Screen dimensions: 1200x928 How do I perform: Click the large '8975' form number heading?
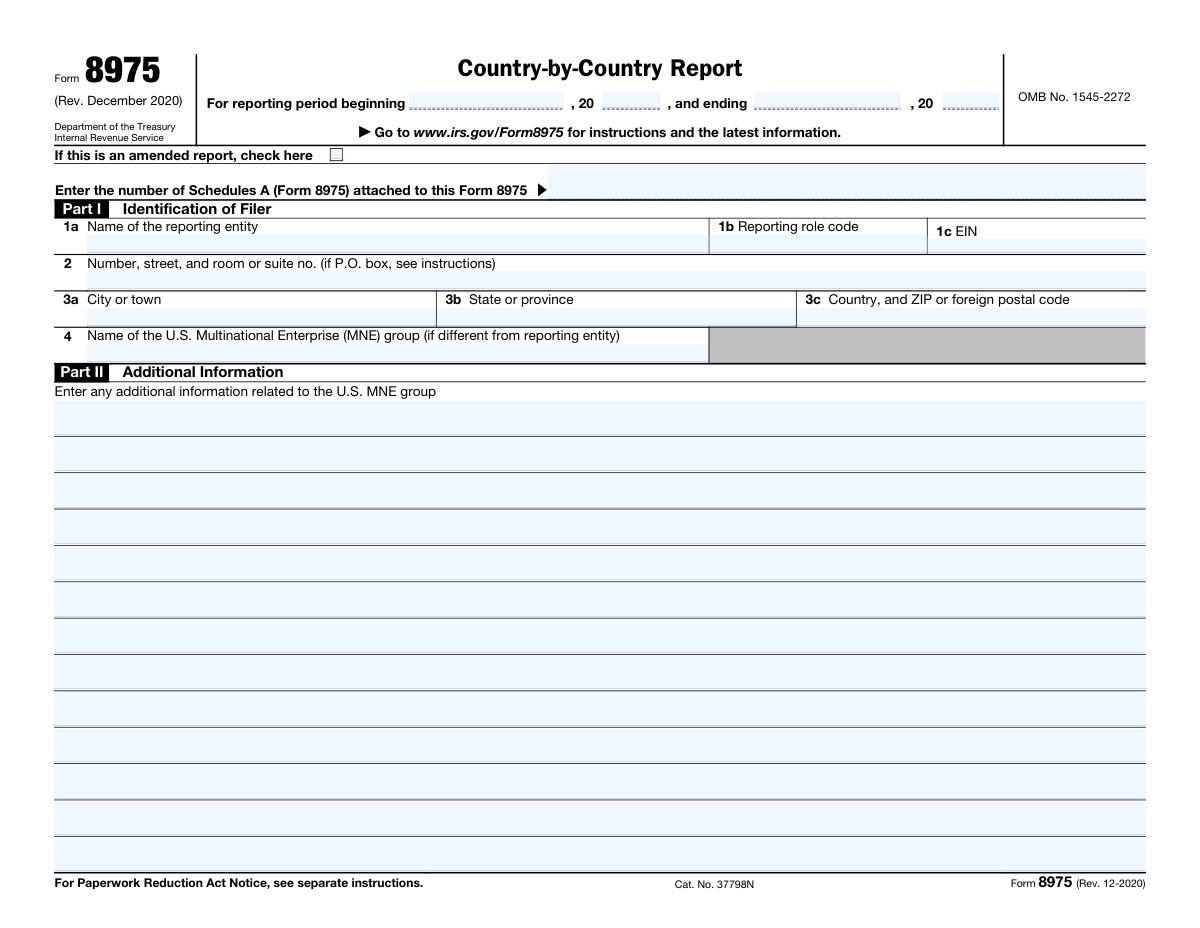[x=122, y=71]
